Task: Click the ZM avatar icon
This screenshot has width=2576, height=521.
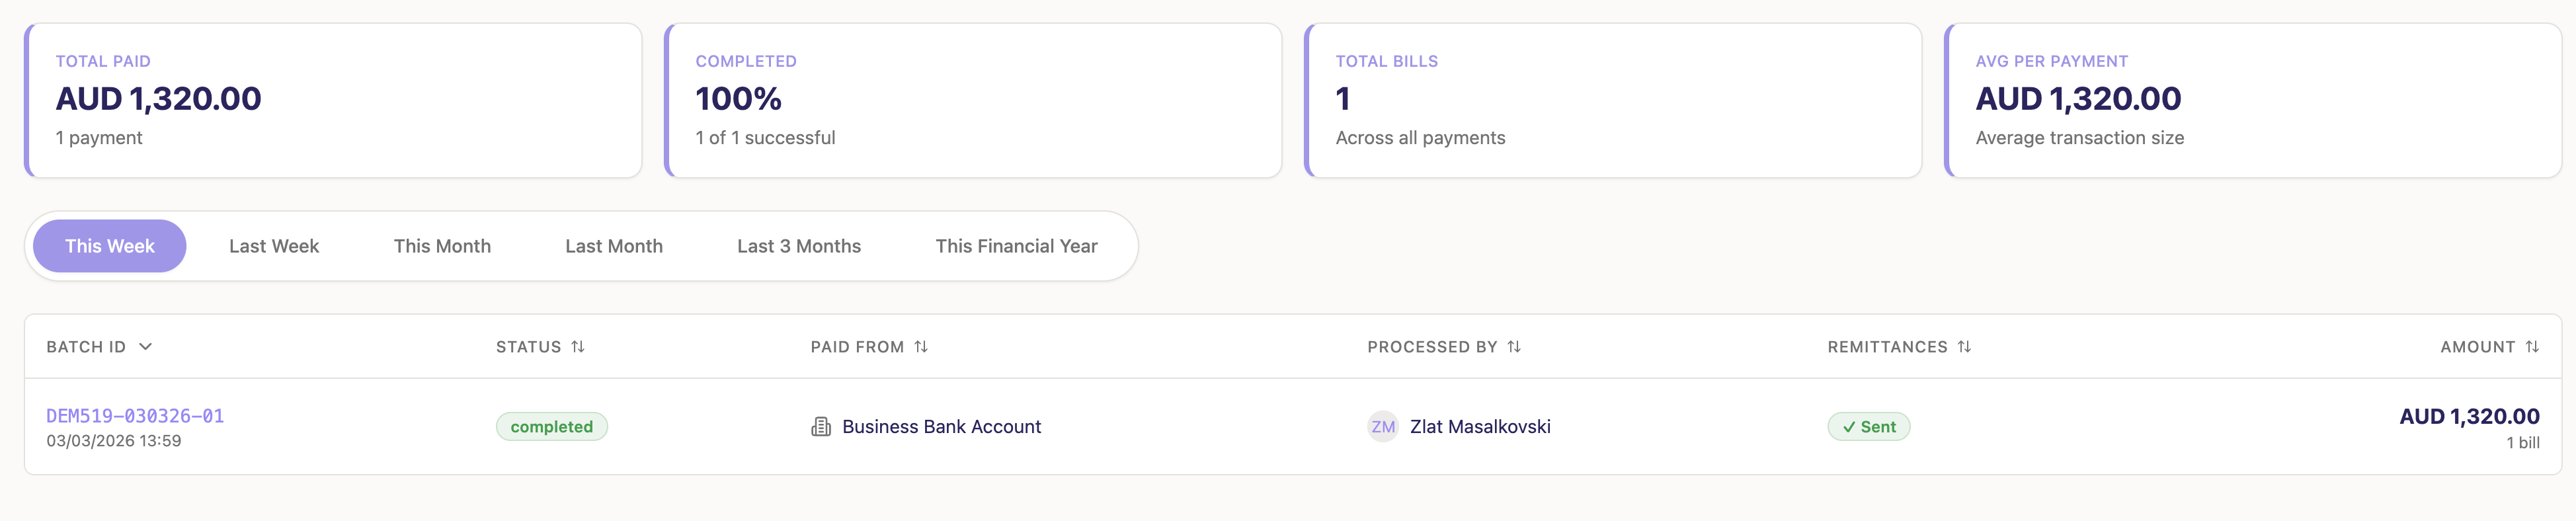Action: click(x=1383, y=427)
